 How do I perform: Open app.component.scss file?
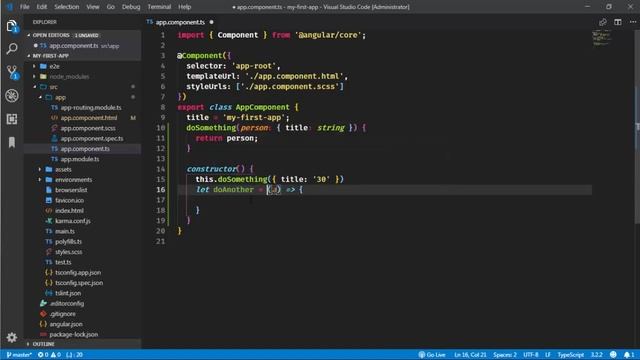tap(88, 128)
